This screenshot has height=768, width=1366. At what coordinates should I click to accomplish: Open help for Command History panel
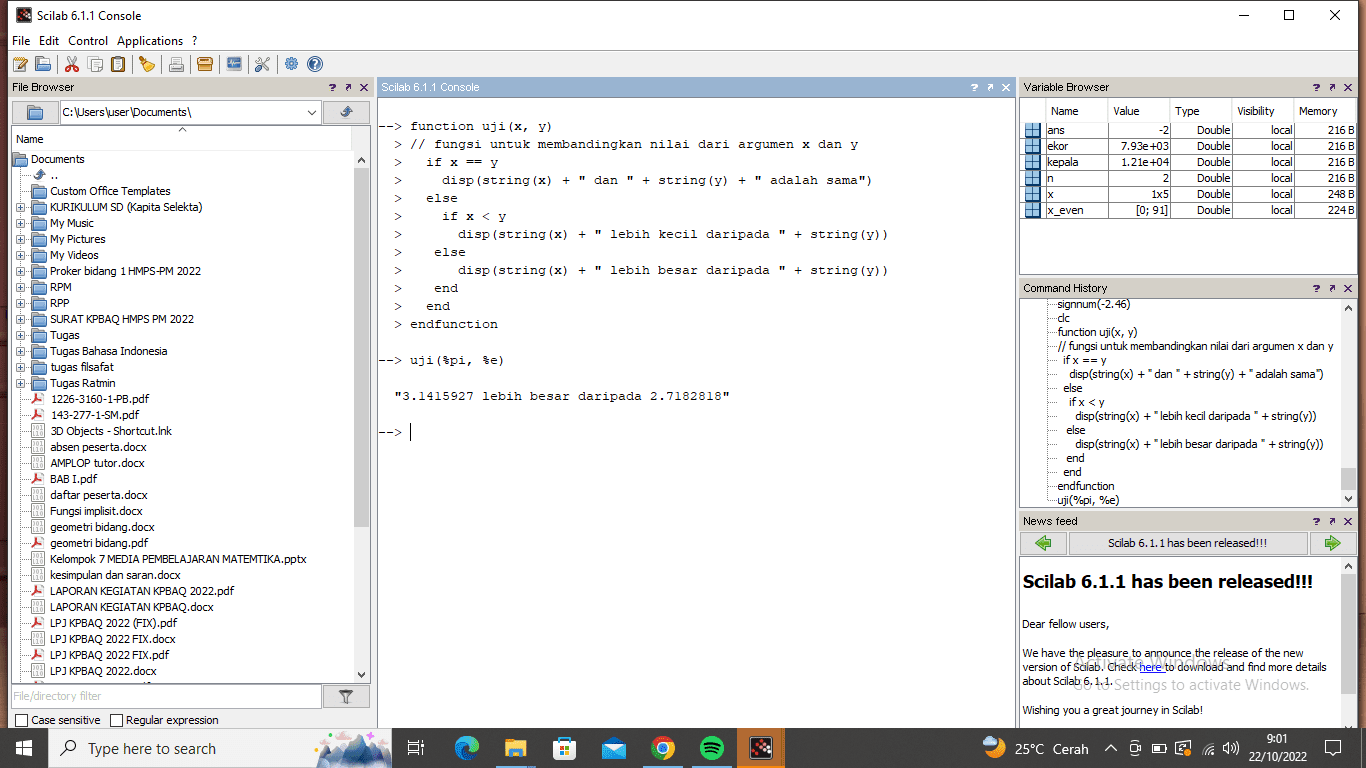click(1316, 288)
